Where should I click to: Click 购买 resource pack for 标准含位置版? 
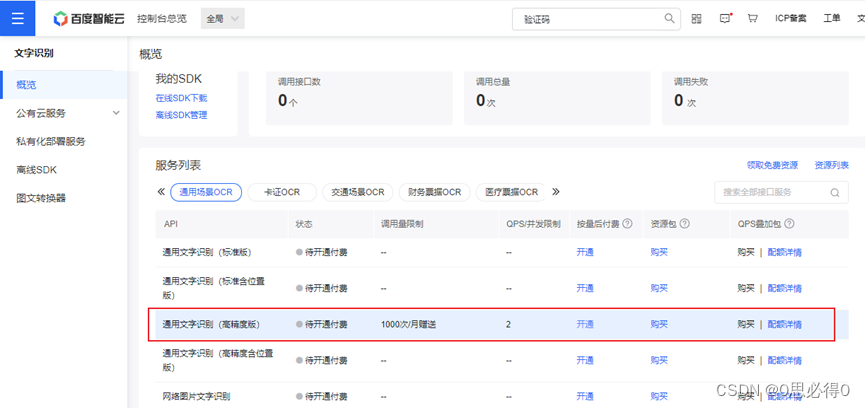659,288
